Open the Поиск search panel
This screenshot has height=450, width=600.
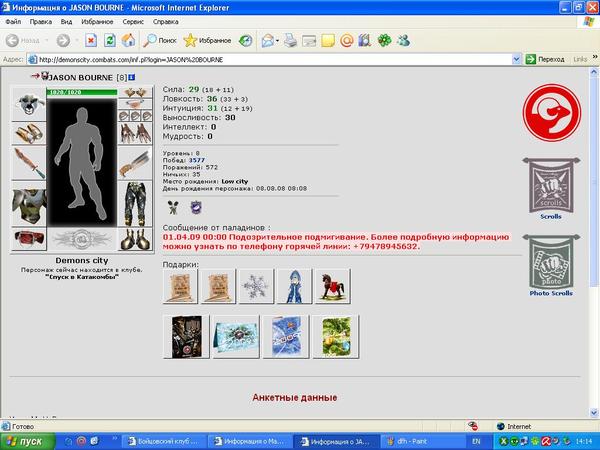coord(160,40)
